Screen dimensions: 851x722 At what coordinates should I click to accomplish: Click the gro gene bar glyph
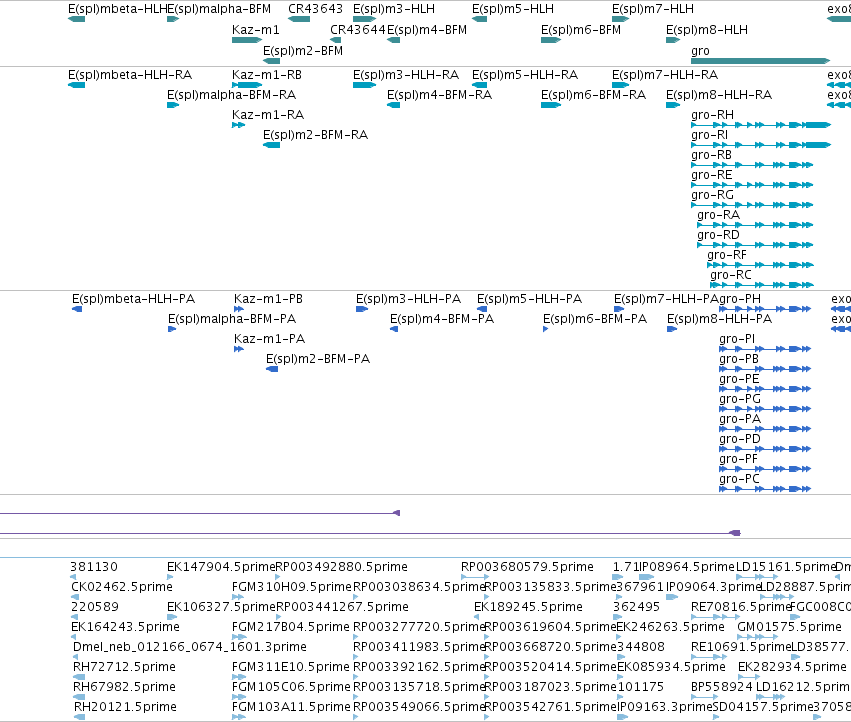[x=760, y=61]
